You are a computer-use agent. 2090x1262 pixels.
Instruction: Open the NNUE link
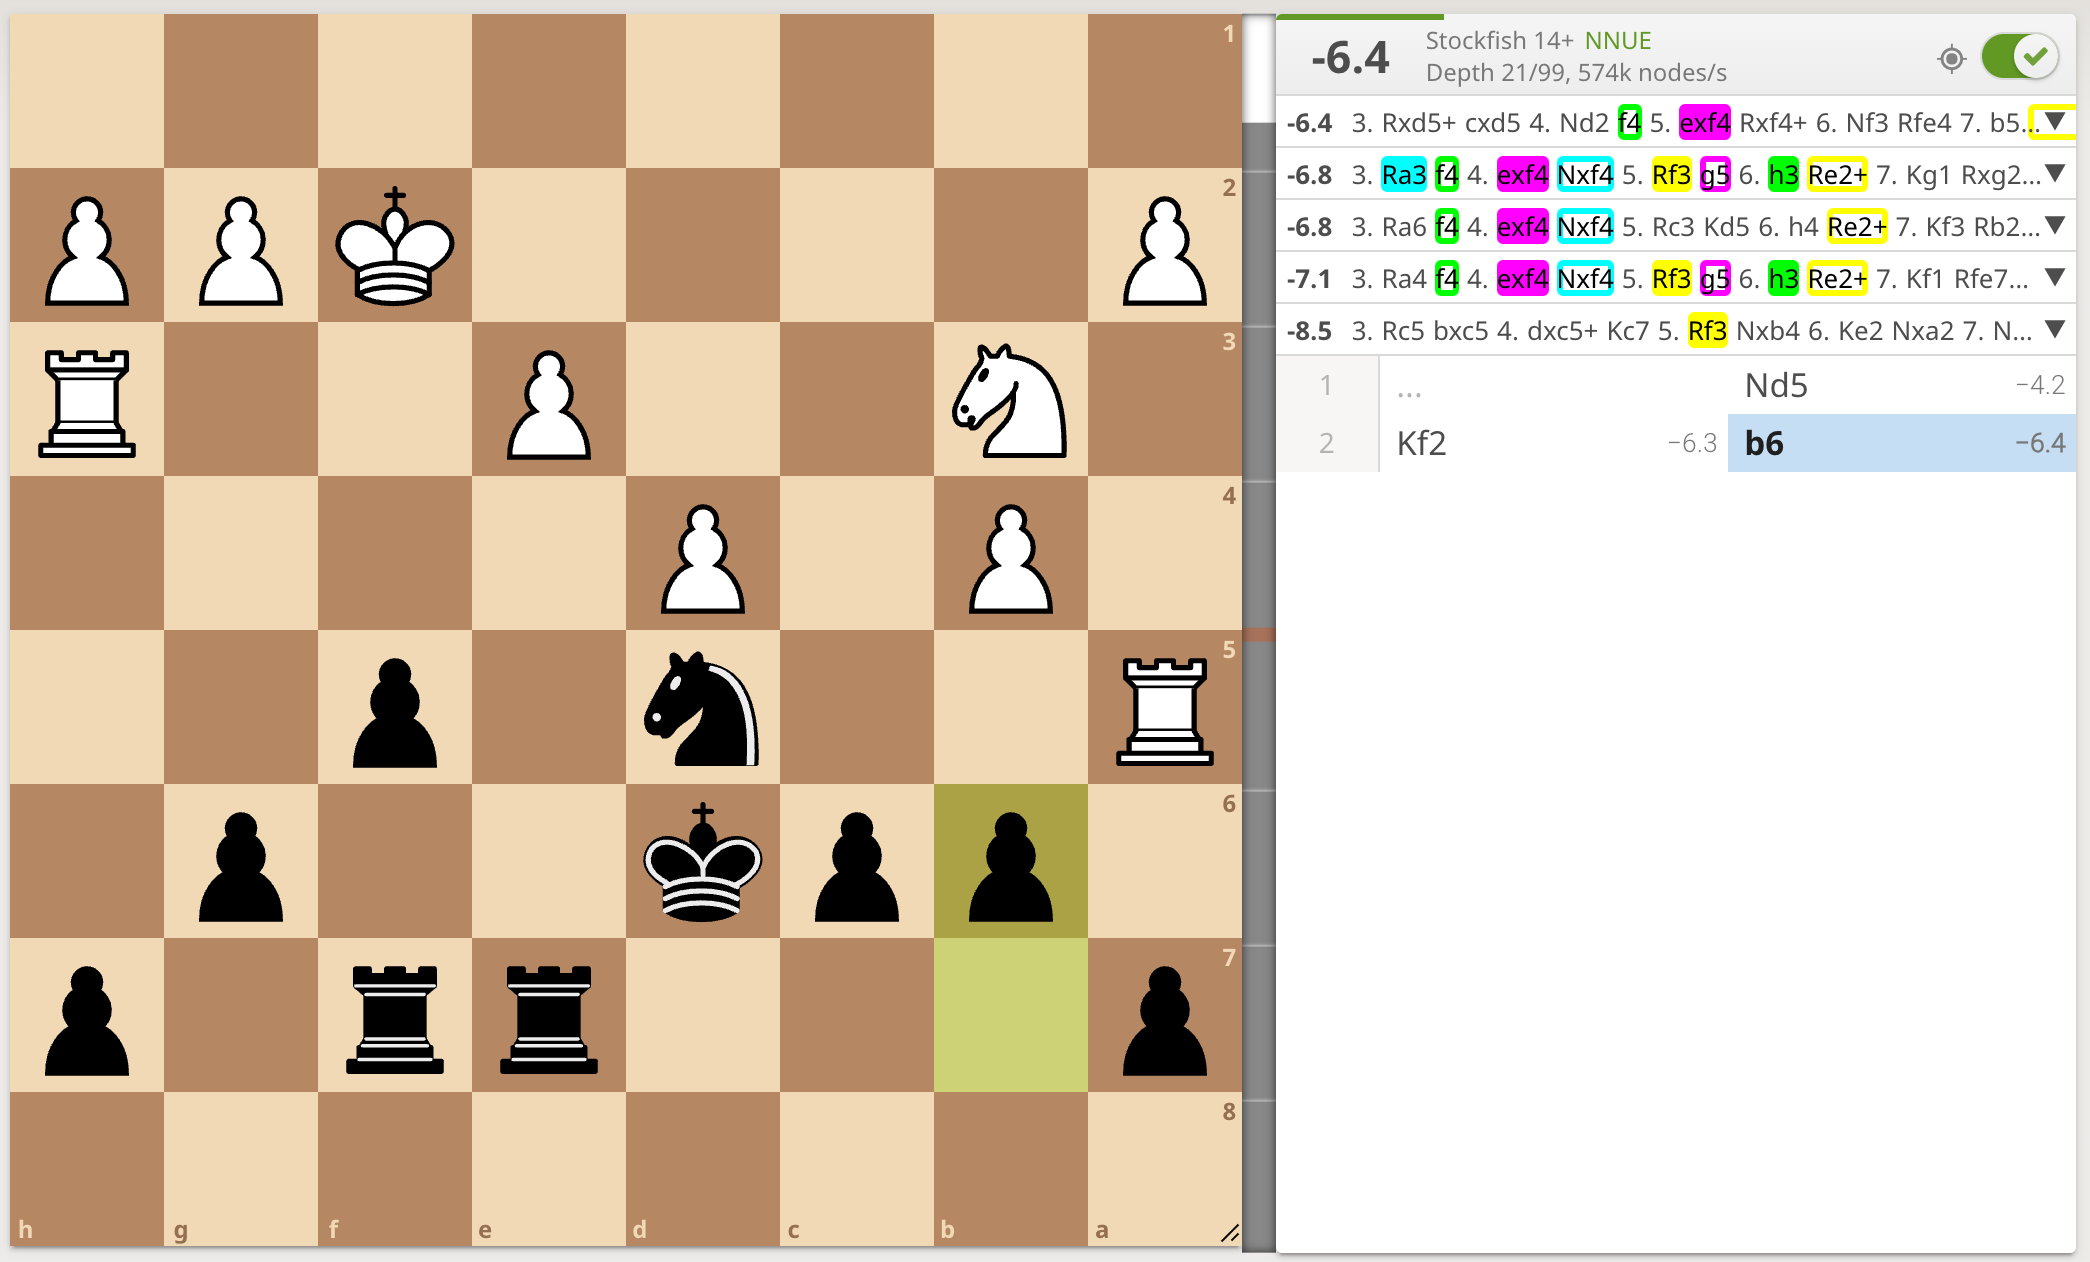(x=1617, y=40)
